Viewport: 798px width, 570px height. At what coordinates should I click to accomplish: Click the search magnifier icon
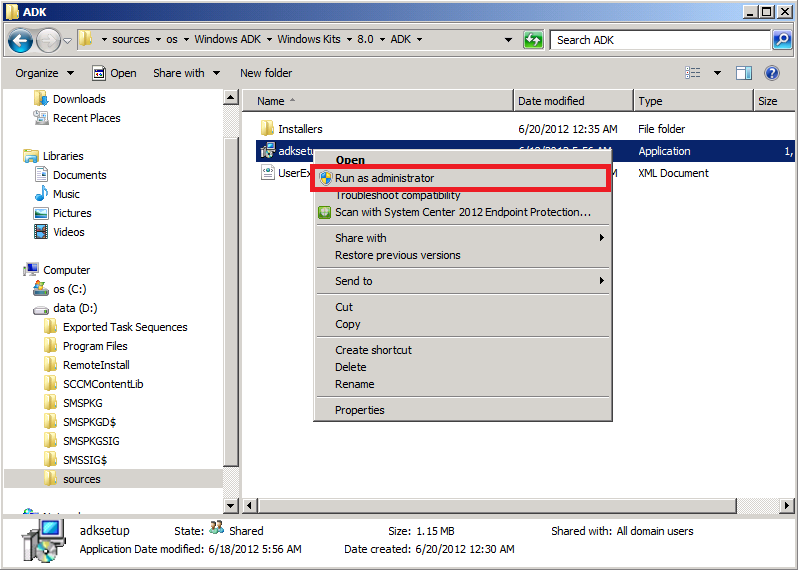tap(782, 40)
